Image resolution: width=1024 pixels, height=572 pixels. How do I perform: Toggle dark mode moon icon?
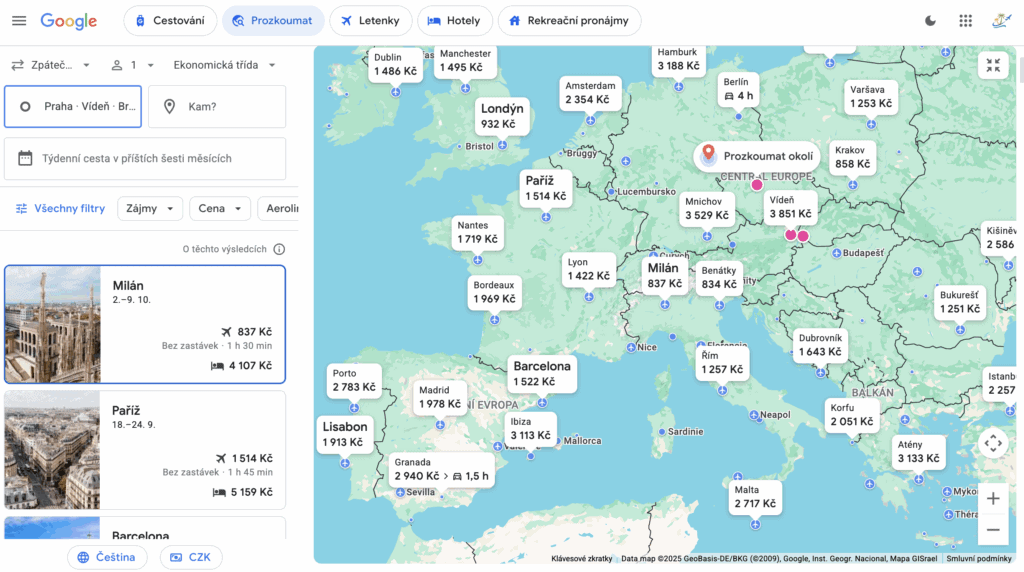pyautogui.click(x=931, y=21)
